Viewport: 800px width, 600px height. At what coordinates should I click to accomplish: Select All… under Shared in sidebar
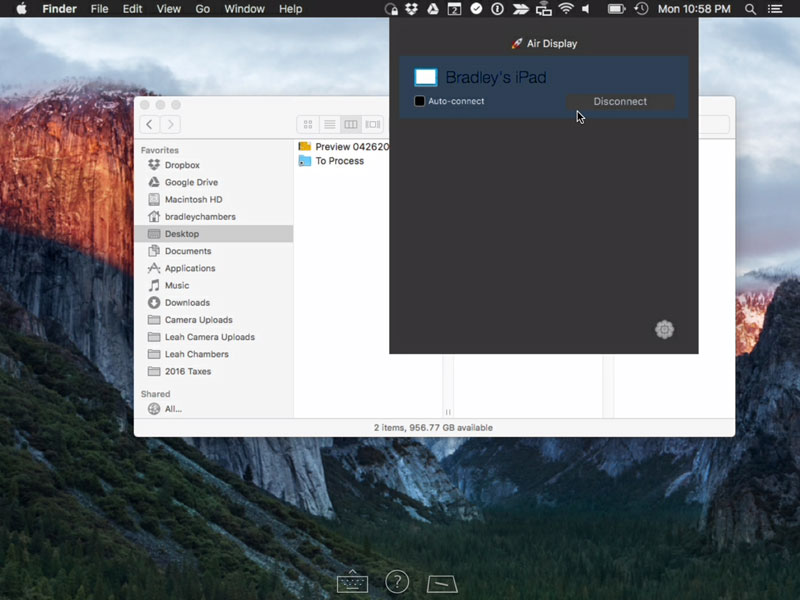click(214, 409)
